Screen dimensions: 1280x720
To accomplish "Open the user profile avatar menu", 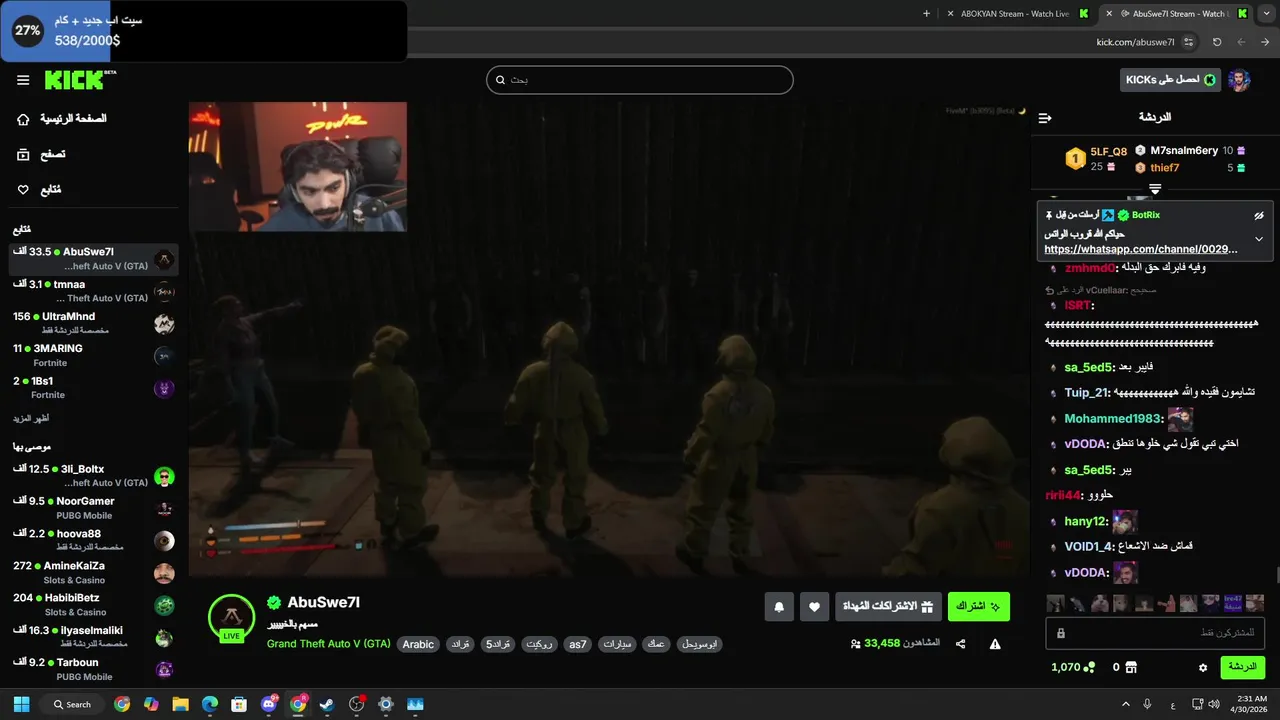I will pyautogui.click(x=1239, y=80).
